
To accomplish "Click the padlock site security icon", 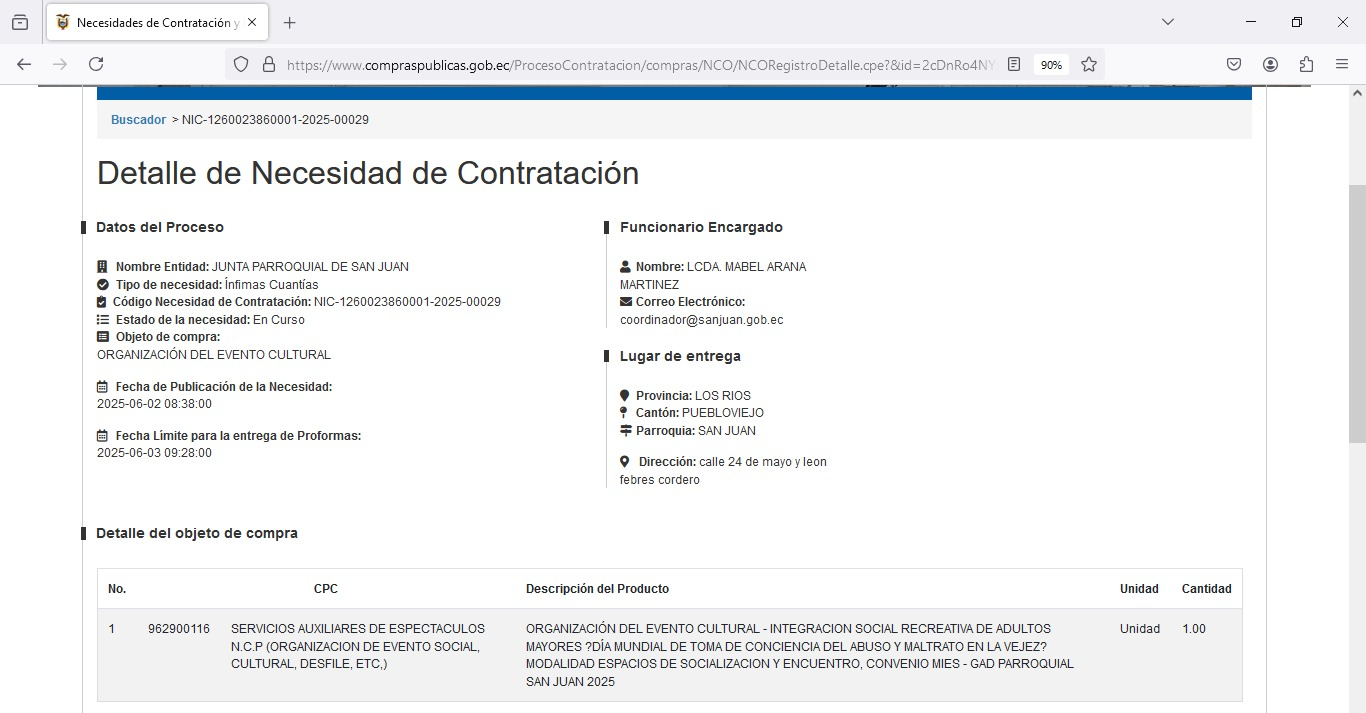I will pyautogui.click(x=268, y=64).
